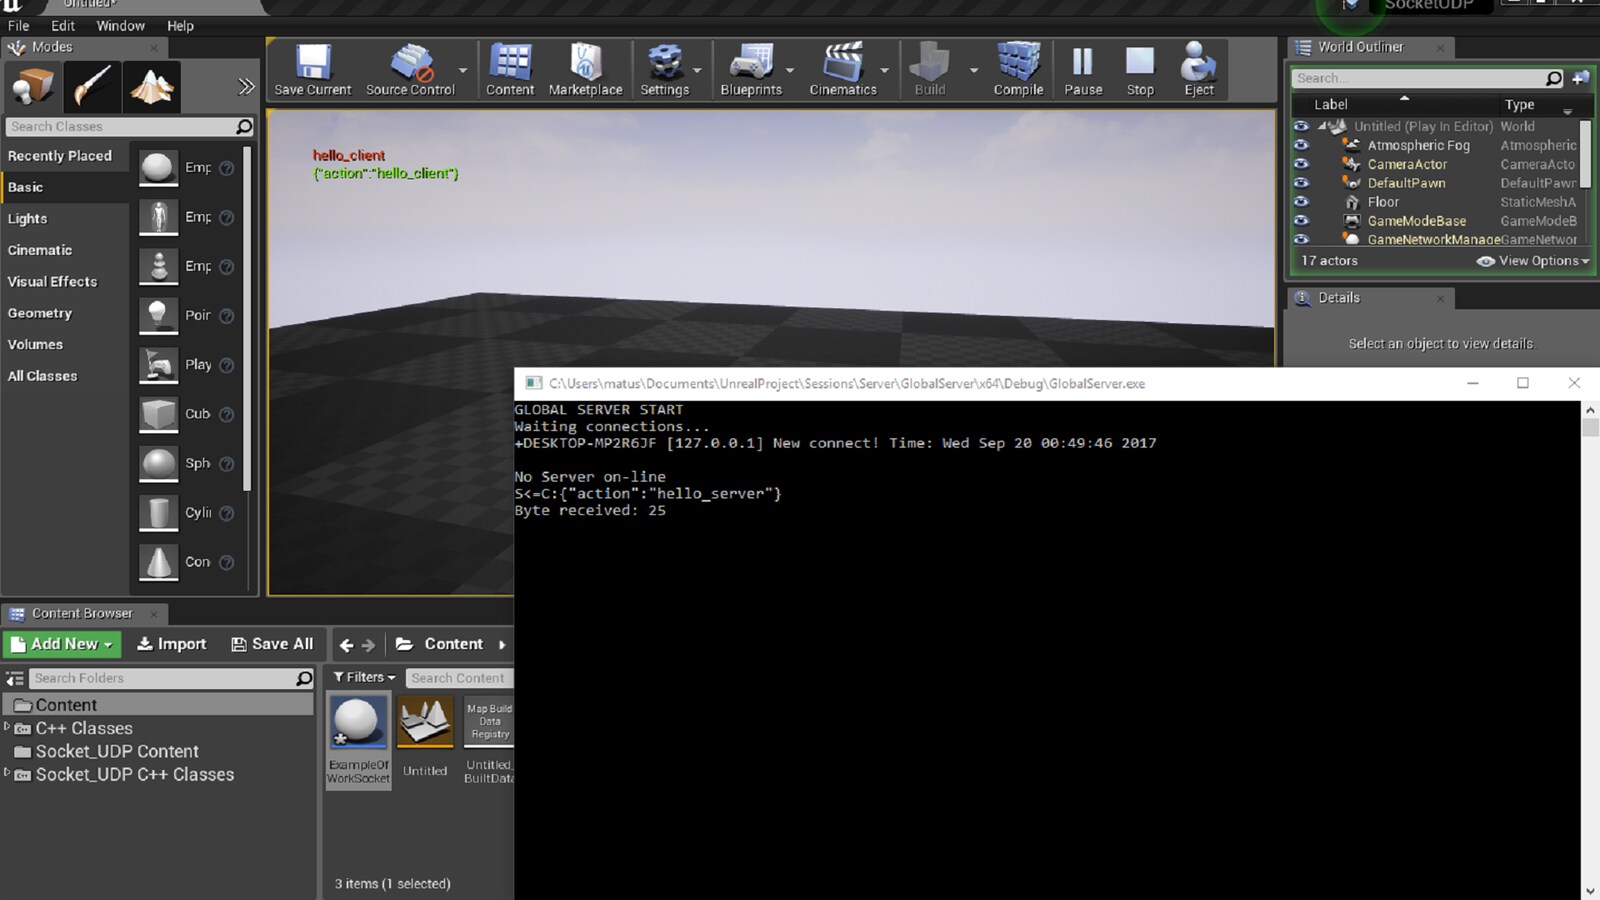
Task: Hide the Atmospheric Fog actor
Action: tap(1302, 145)
